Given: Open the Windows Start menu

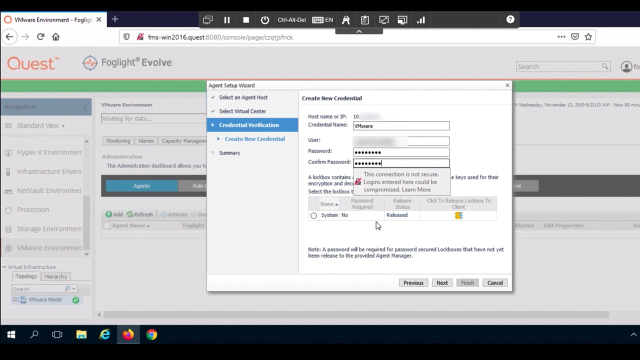Looking at the screenshot, I should click(x=11, y=335).
